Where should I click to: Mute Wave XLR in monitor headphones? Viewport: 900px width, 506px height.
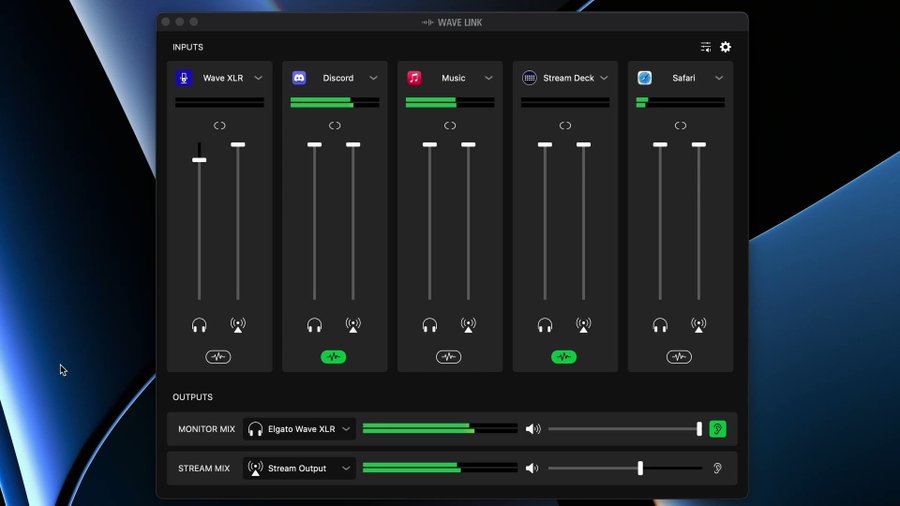199,325
